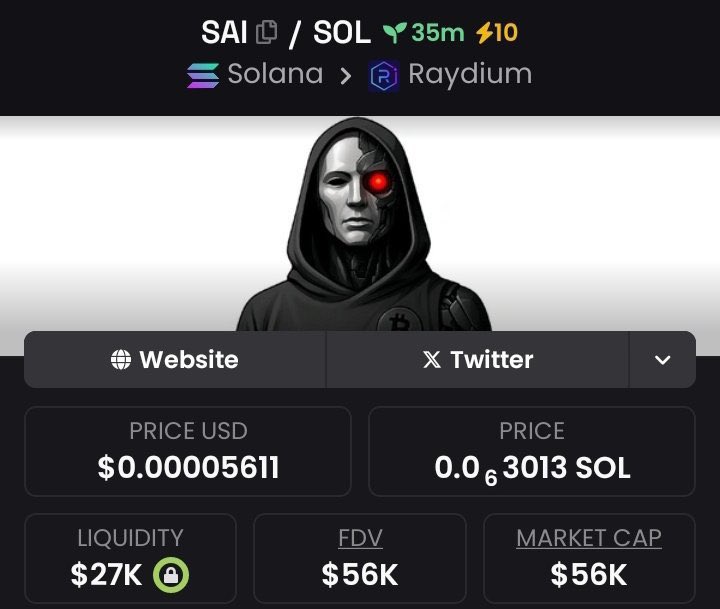
Task: Click the $27K liquidity value
Action: pyautogui.click(x=106, y=575)
